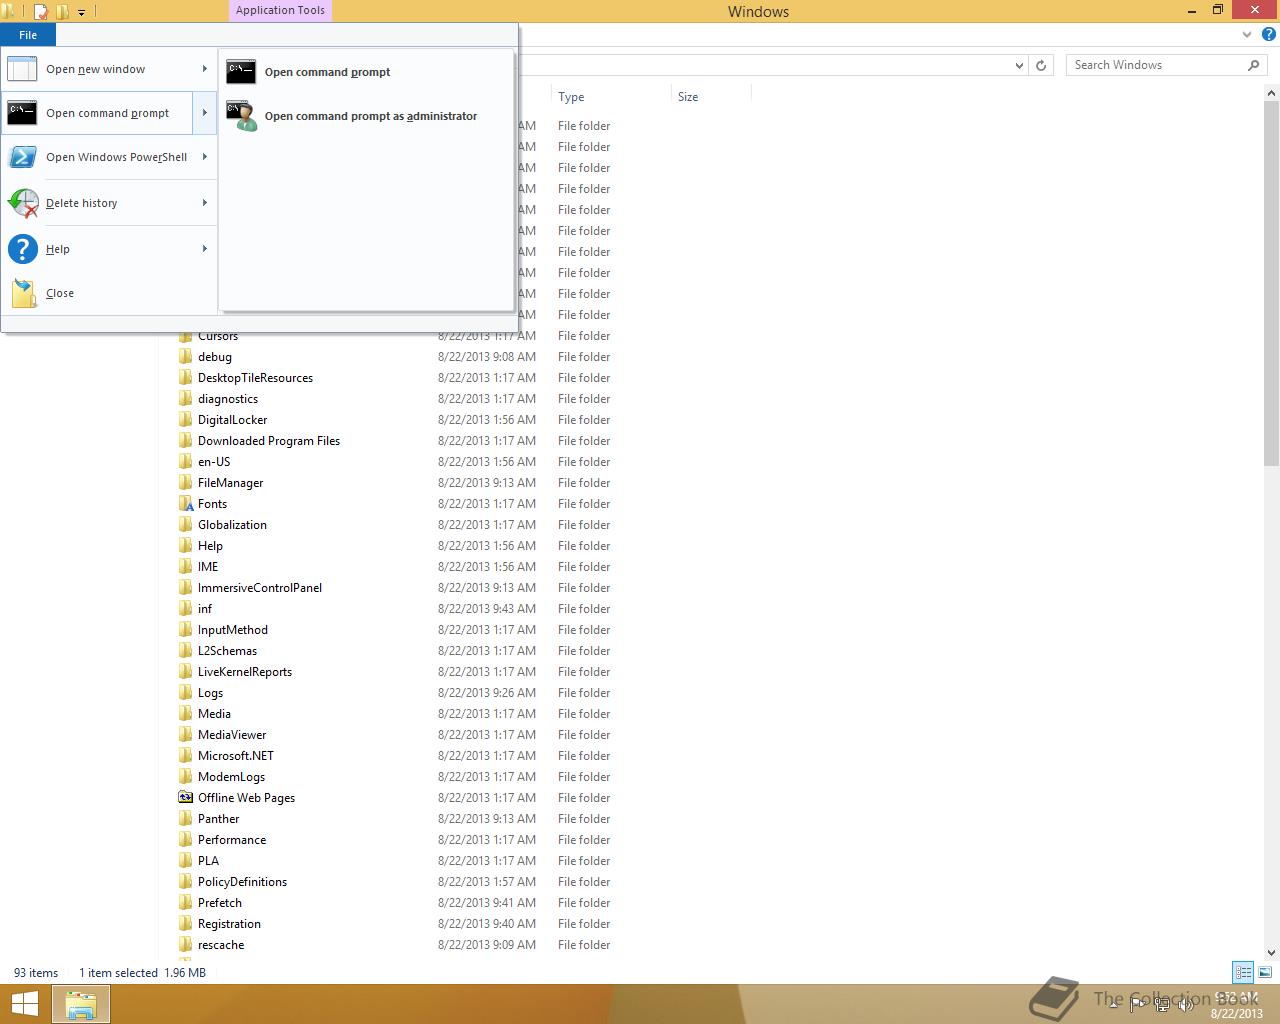The image size is (1280, 1024).
Task: Click command prompt icon in File menu
Action: (22, 113)
